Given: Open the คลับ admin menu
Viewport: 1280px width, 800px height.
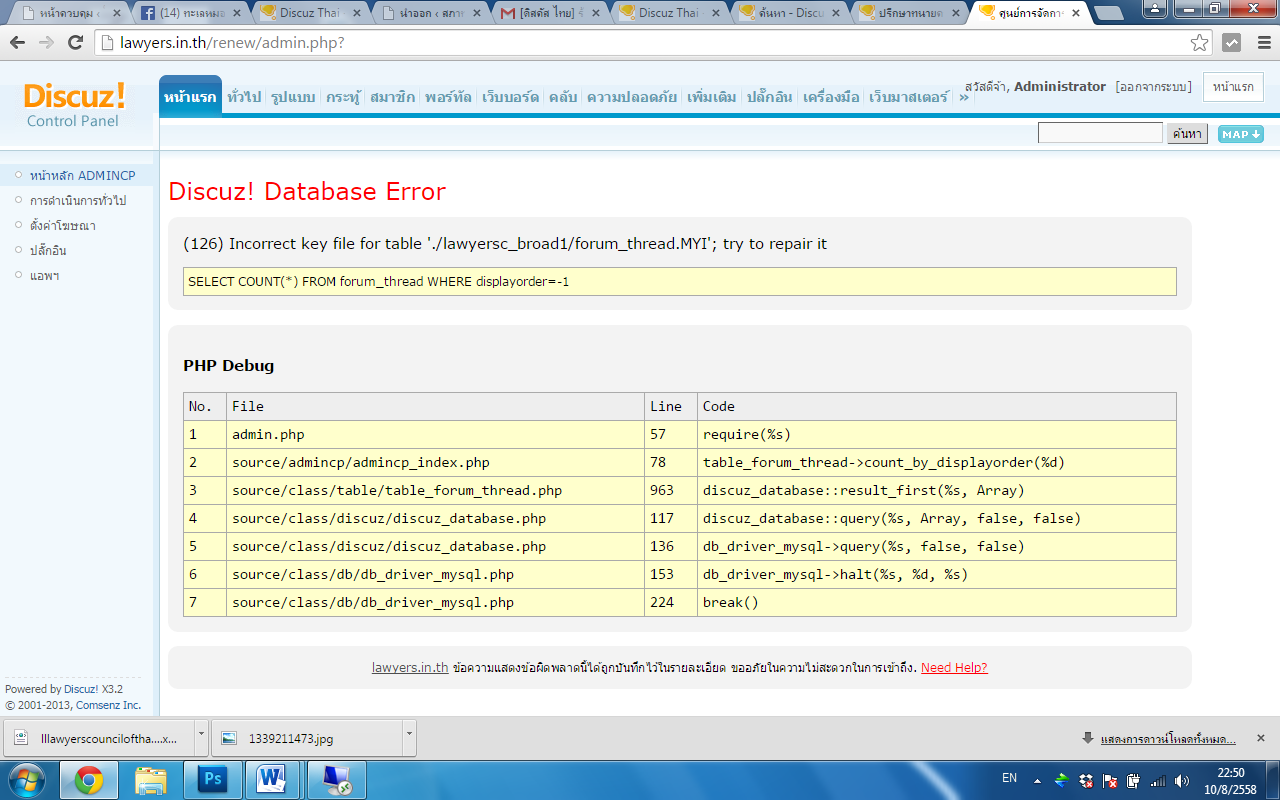Looking at the screenshot, I should 563,97.
